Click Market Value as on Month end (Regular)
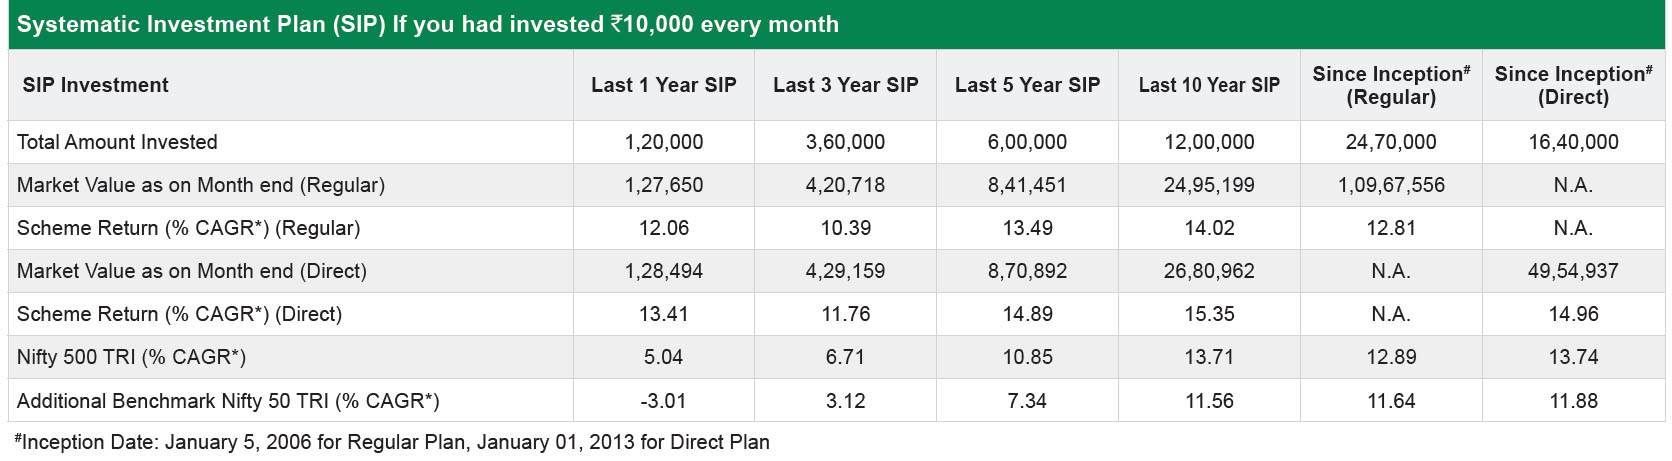The width and height of the screenshot is (1672, 461). (x=201, y=185)
